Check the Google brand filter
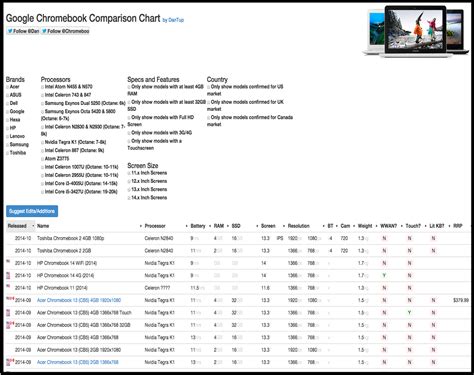 [x=7, y=112]
